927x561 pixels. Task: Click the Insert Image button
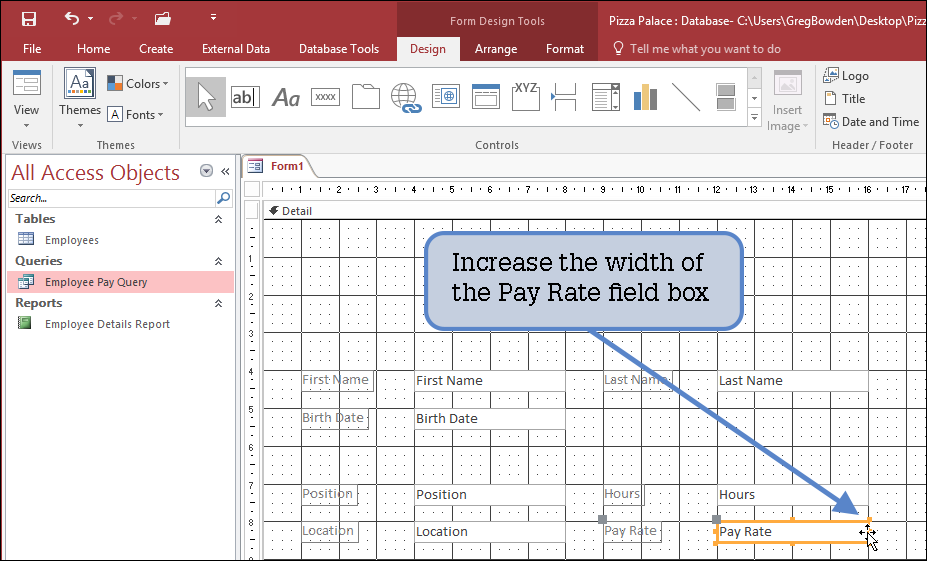point(787,100)
